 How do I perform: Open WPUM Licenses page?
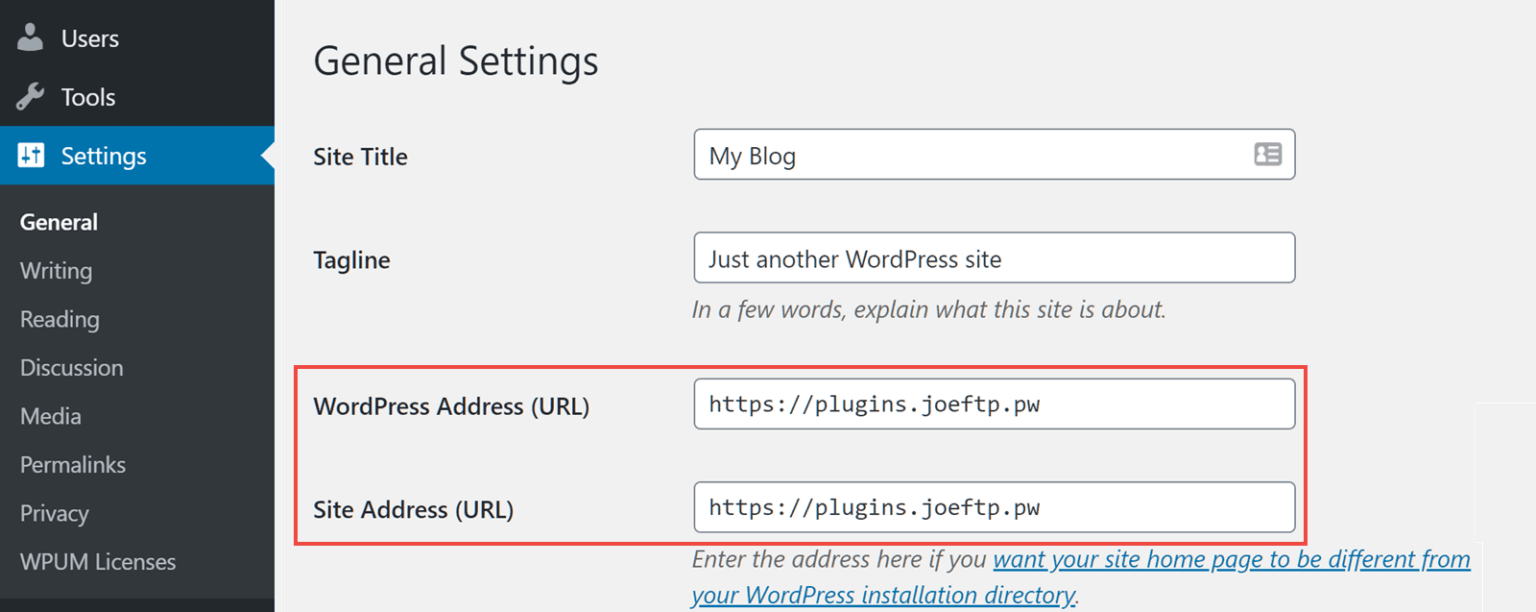[x=98, y=562]
